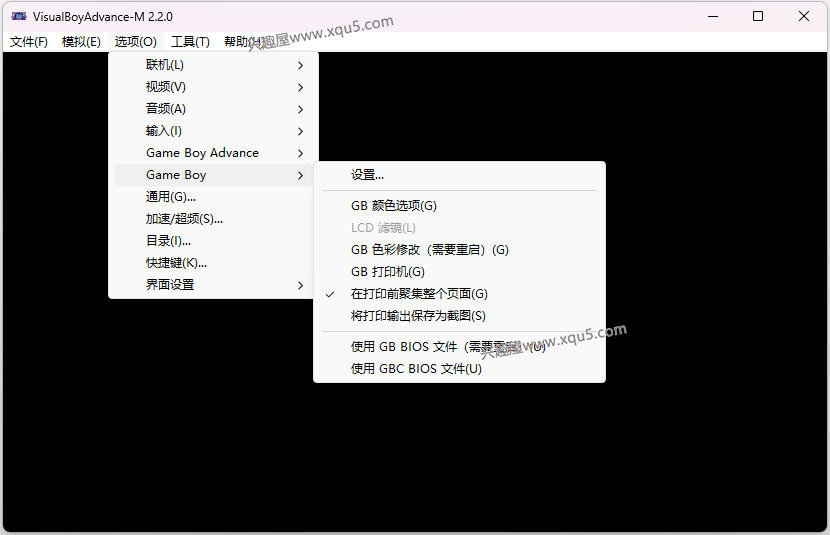
Task: Click 设置... in Game Boy submenu
Action: tap(459, 175)
